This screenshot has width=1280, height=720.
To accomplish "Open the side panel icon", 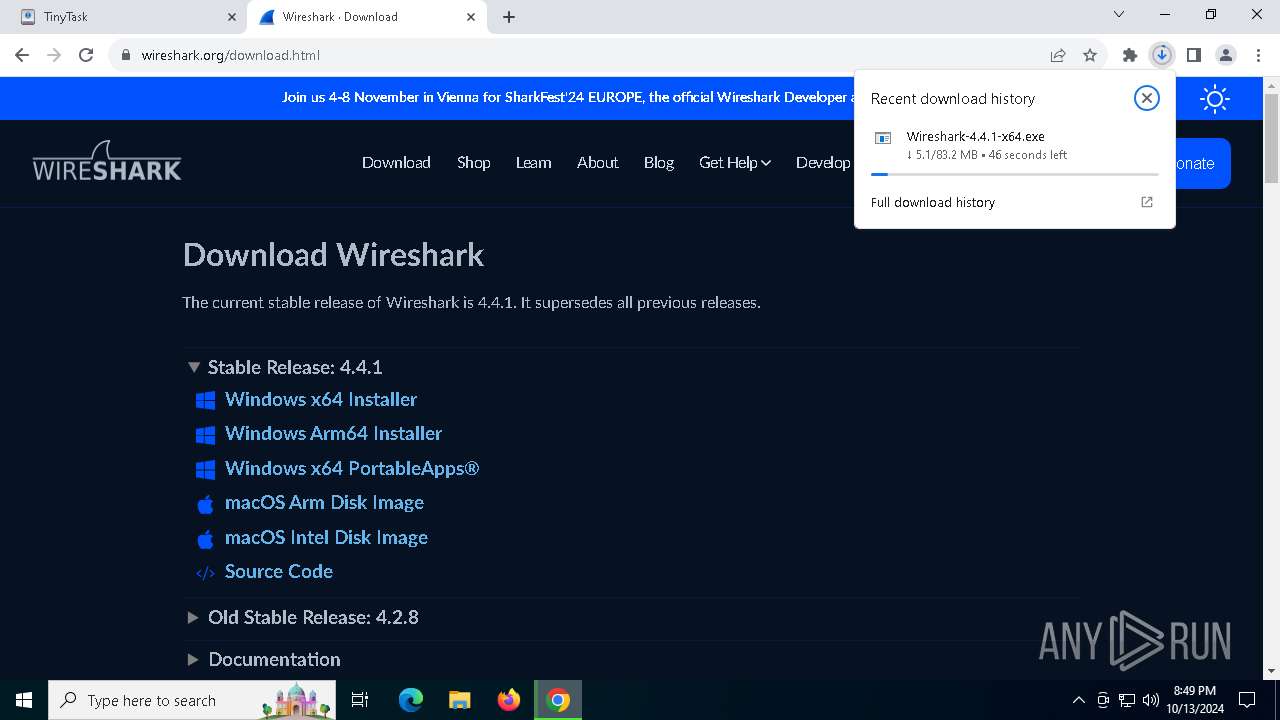I will [x=1193, y=55].
